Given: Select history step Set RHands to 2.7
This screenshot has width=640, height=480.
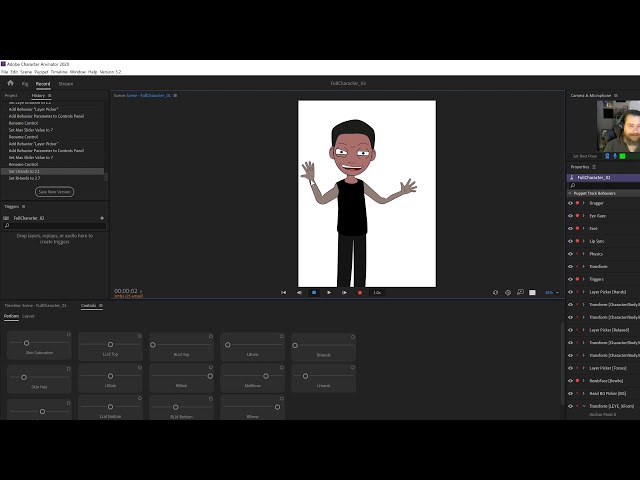Looking at the screenshot, I should pos(52,178).
